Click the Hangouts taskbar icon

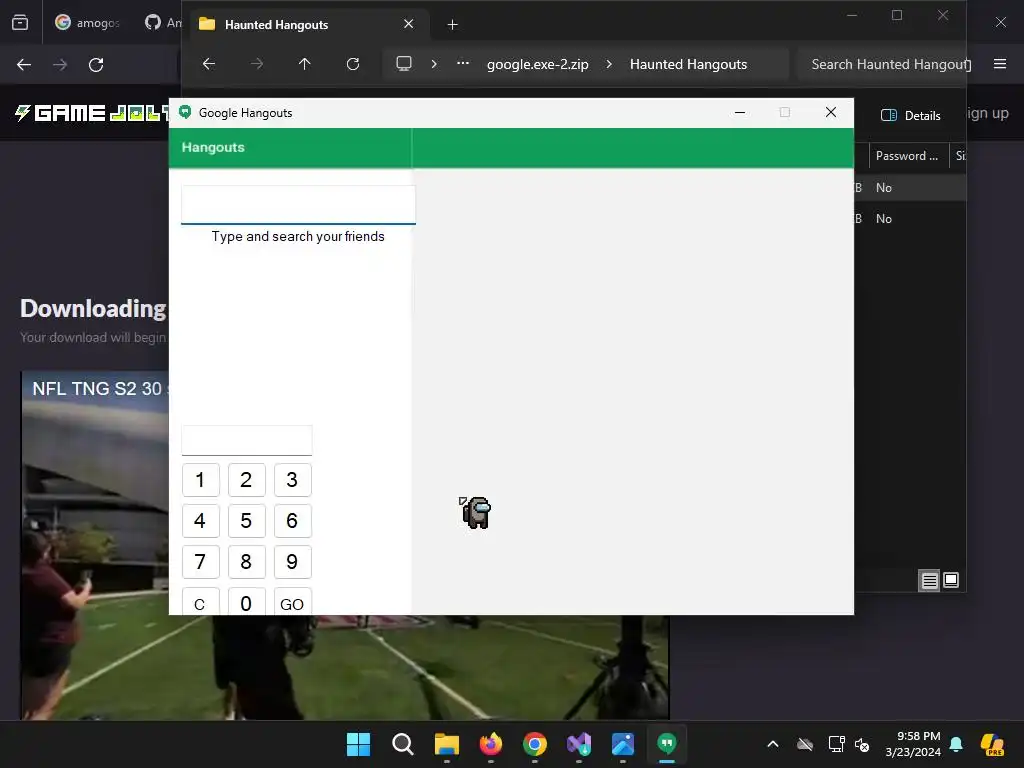[x=667, y=744]
